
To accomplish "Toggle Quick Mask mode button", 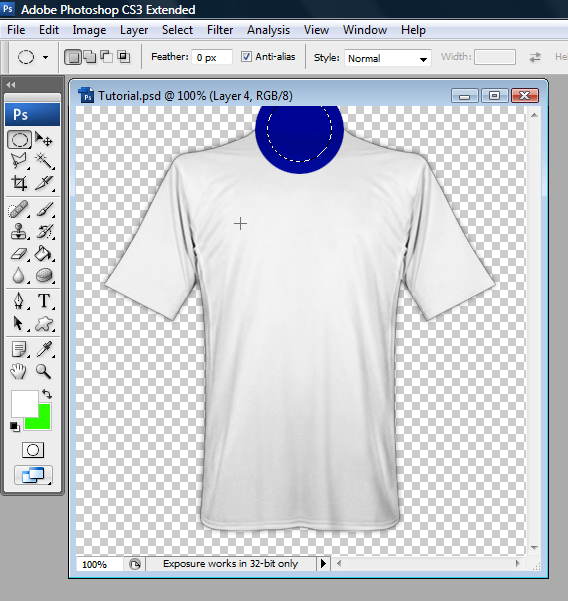I will tap(33, 450).
